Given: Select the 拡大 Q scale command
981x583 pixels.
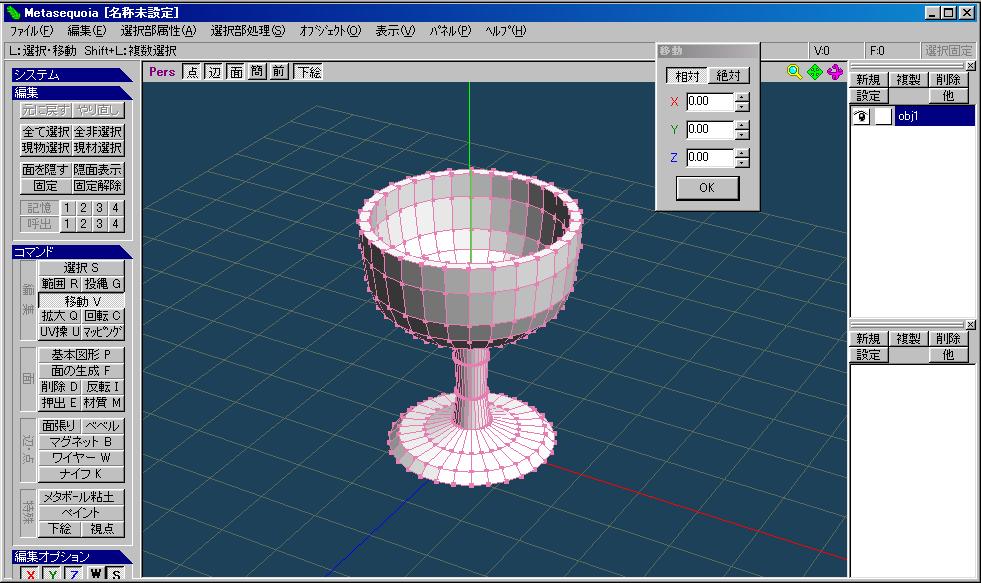Looking at the screenshot, I should 59,316.
